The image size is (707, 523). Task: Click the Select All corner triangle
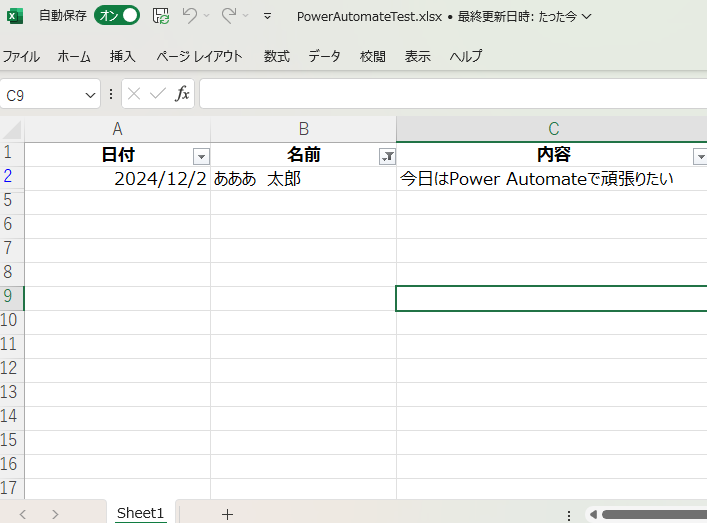point(12,129)
